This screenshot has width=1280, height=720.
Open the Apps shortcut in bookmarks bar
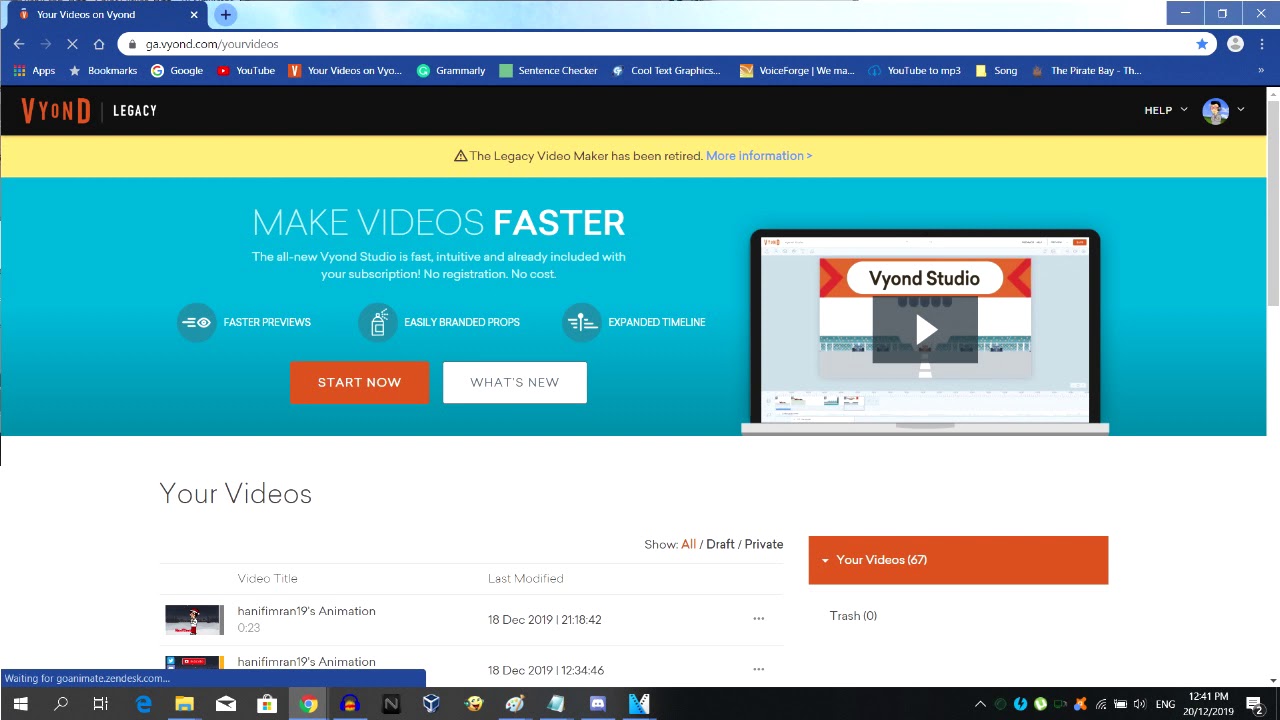tap(34, 71)
